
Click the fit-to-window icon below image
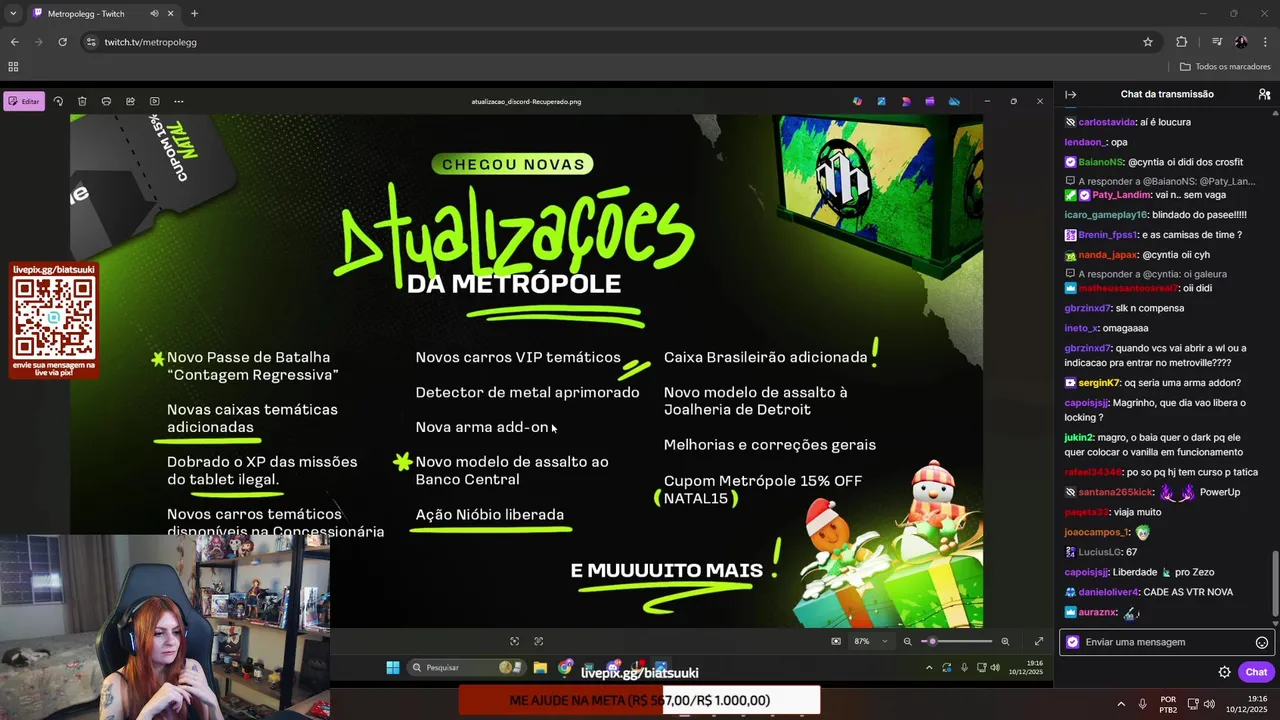[514, 641]
